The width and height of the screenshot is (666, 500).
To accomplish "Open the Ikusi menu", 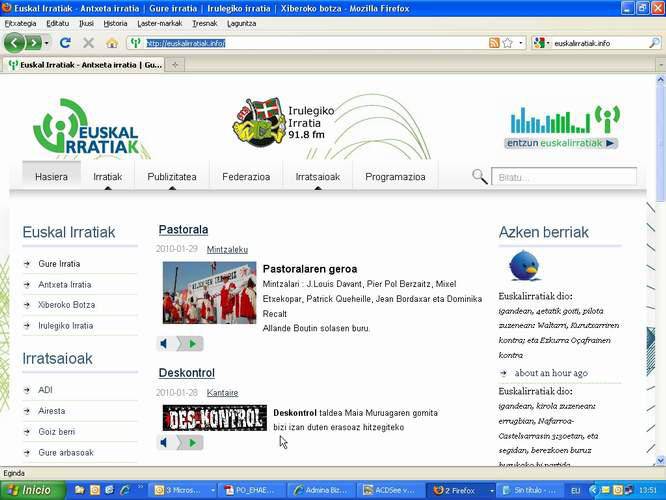I will (x=86, y=24).
